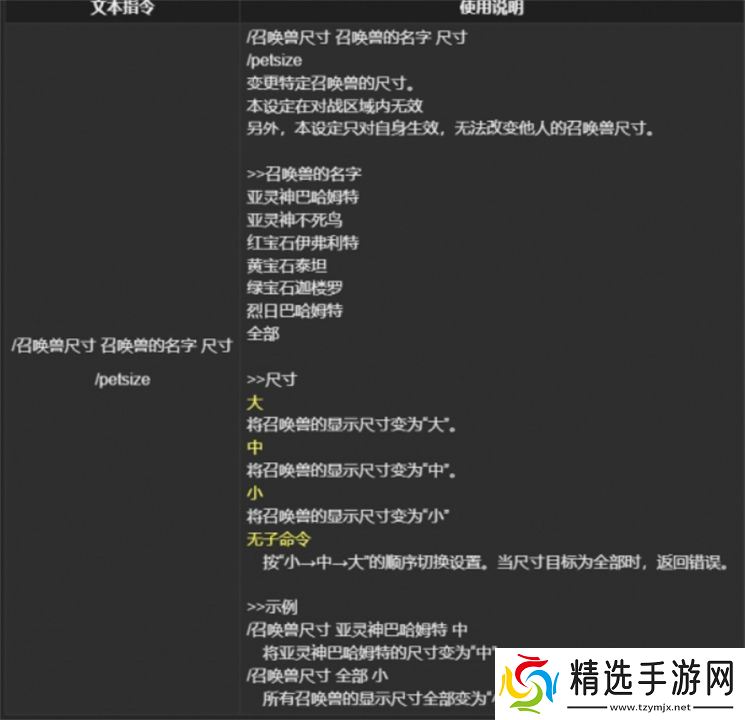Click 亚灵神巴哈姆特 in the summon name list
This screenshot has height=720, width=745.
point(302,197)
